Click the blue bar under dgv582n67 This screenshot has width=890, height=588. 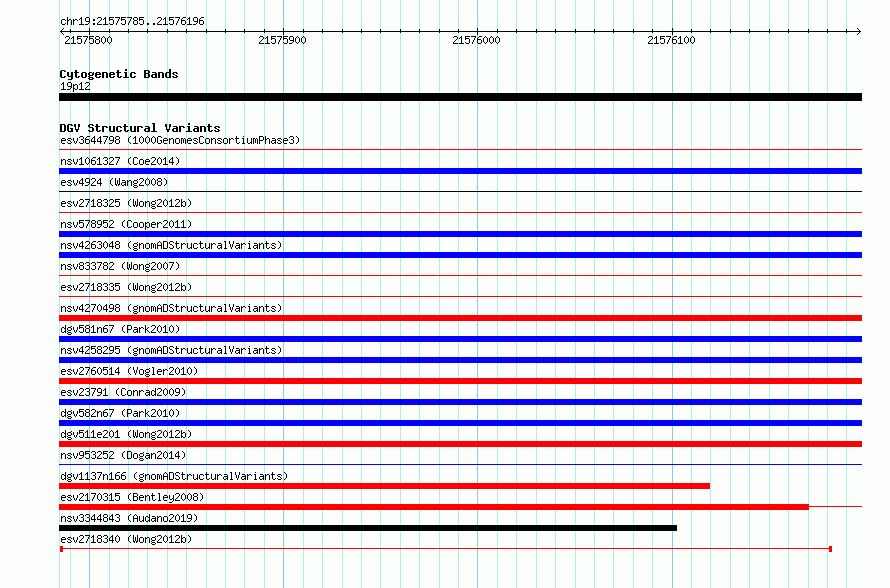pos(460,423)
